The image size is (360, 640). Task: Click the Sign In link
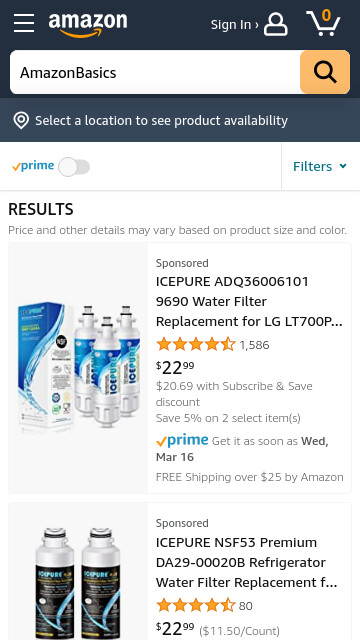pyautogui.click(x=234, y=25)
